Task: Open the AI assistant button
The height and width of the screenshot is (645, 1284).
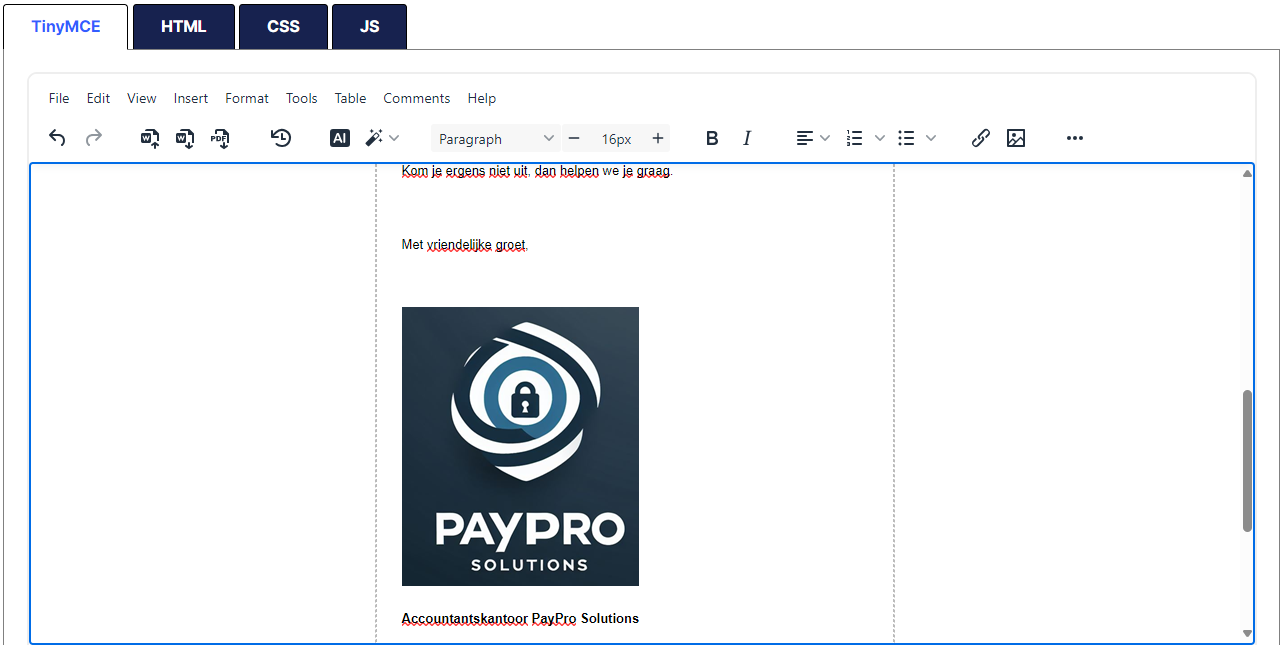Action: [x=340, y=138]
